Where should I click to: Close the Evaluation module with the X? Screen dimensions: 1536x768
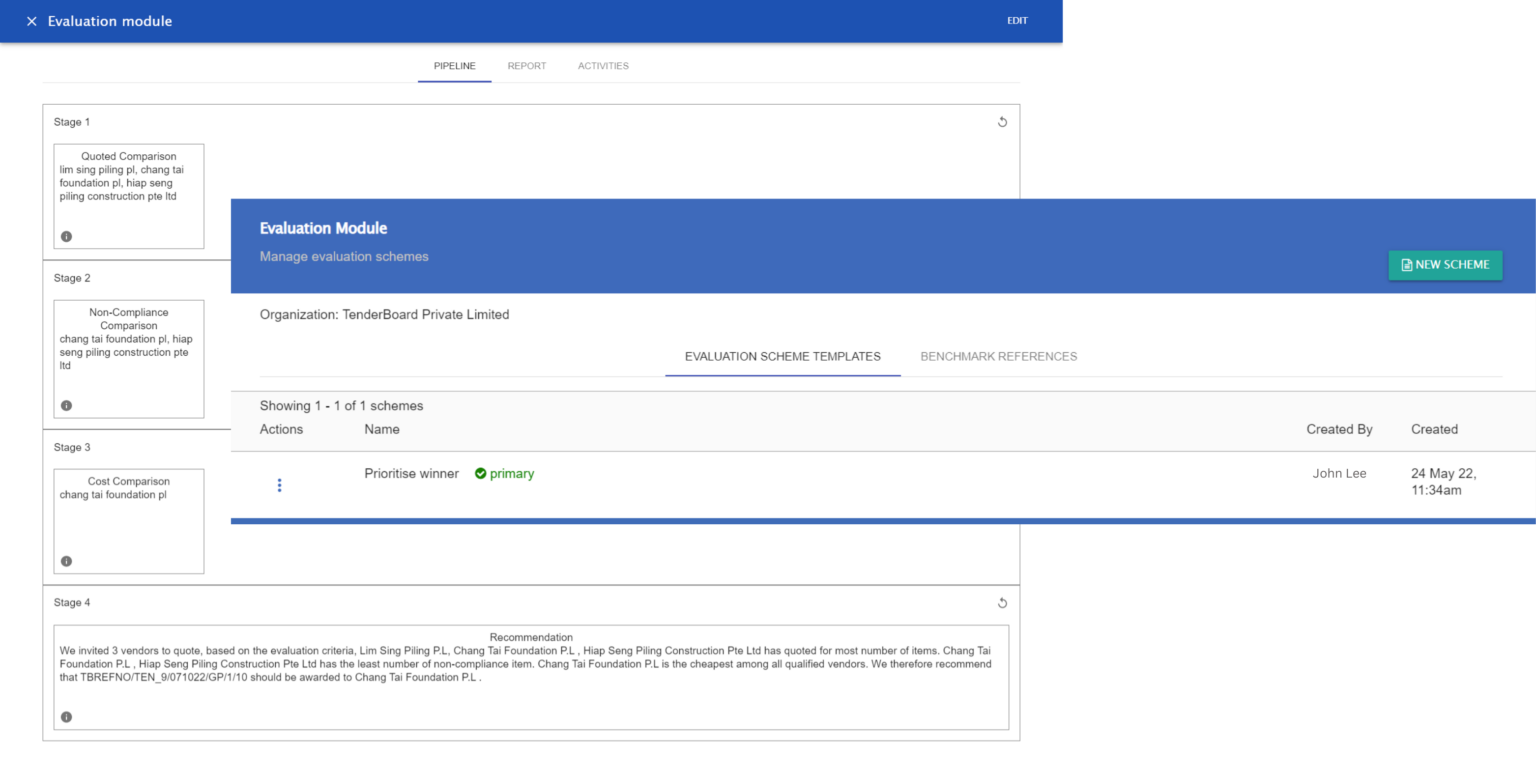click(x=31, y=20)
